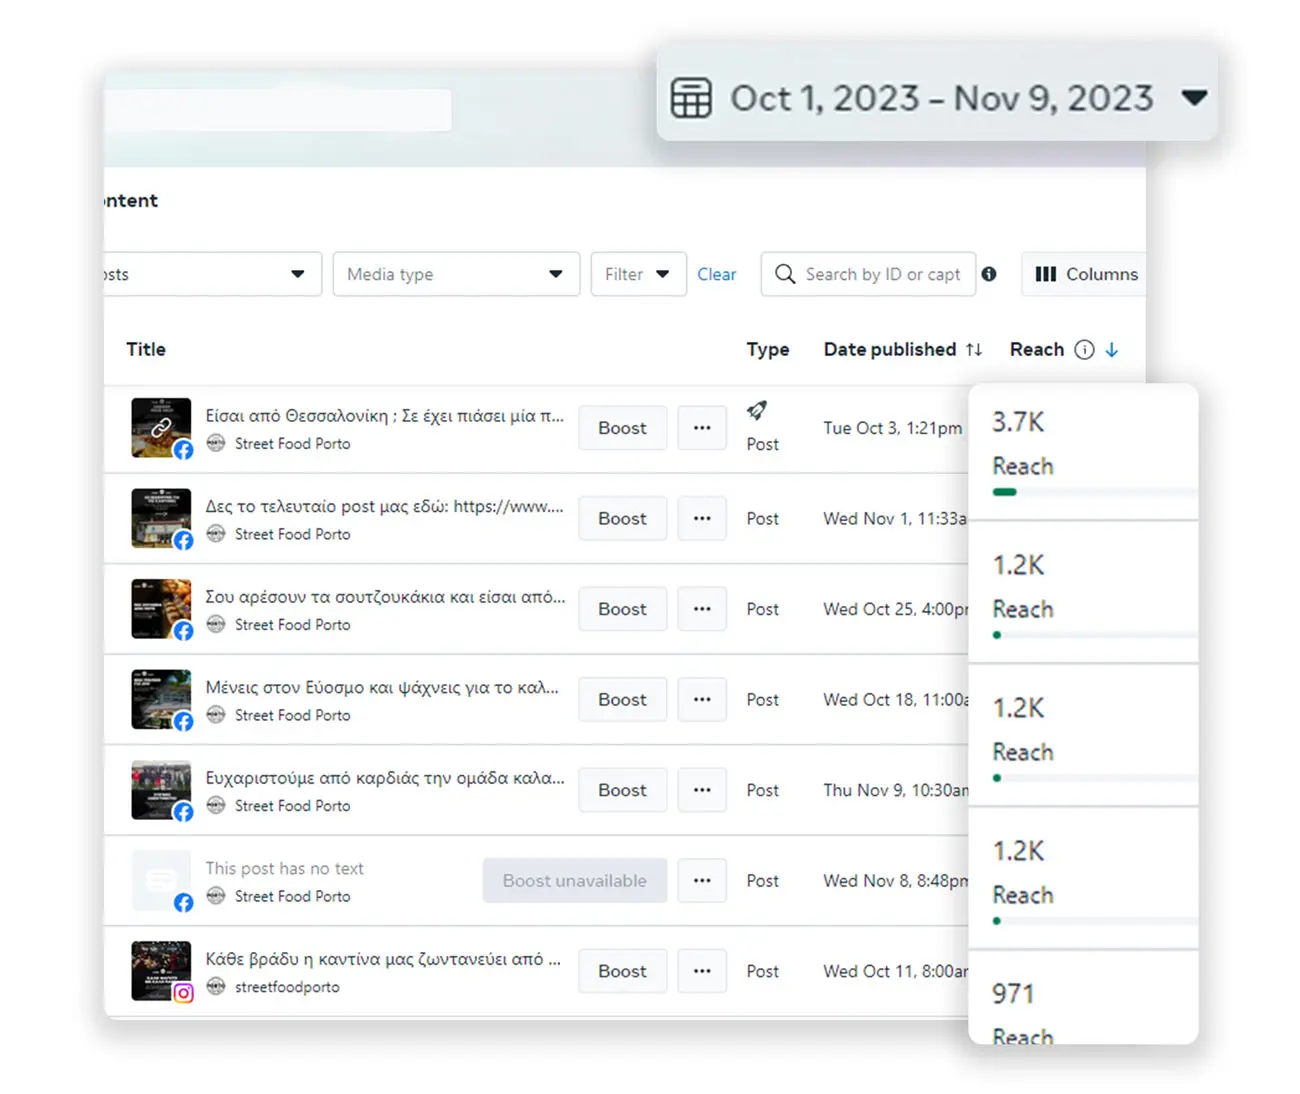The width and height of the screenshot is (1300, 1094).
Task: Boost the Thu Nov 9 post
Action: click(622, 790)
